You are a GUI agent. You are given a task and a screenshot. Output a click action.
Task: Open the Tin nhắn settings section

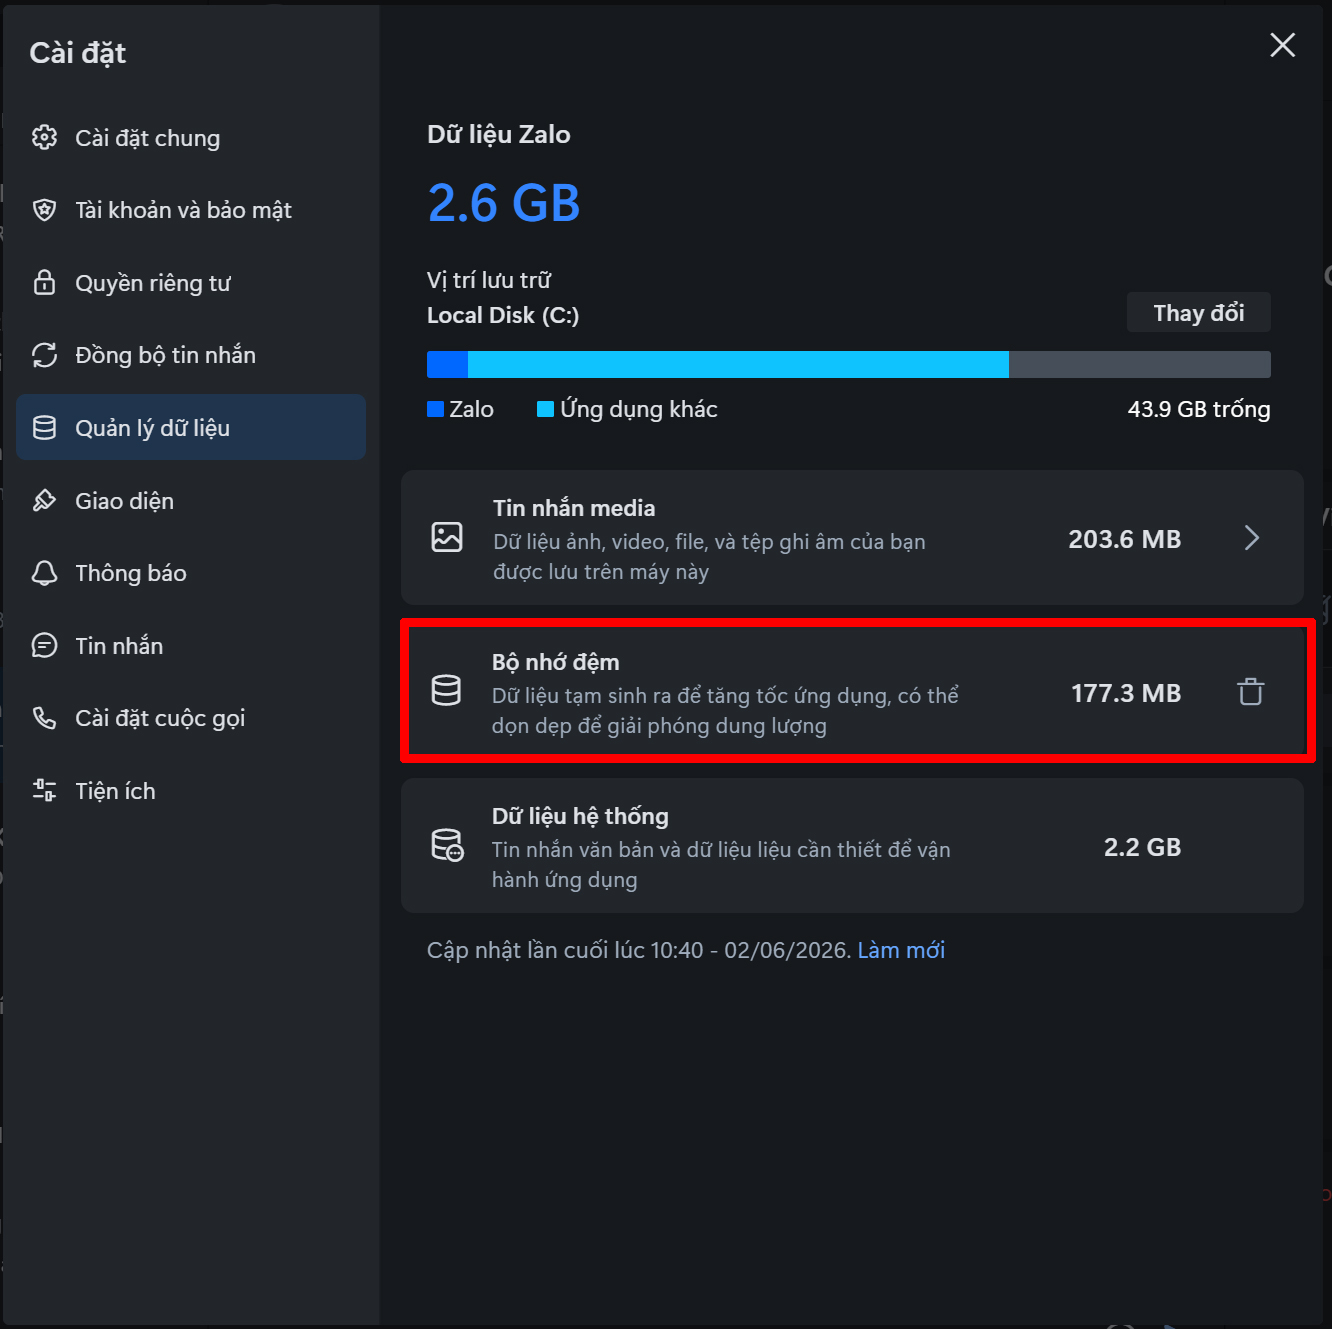tap(191, 645)
